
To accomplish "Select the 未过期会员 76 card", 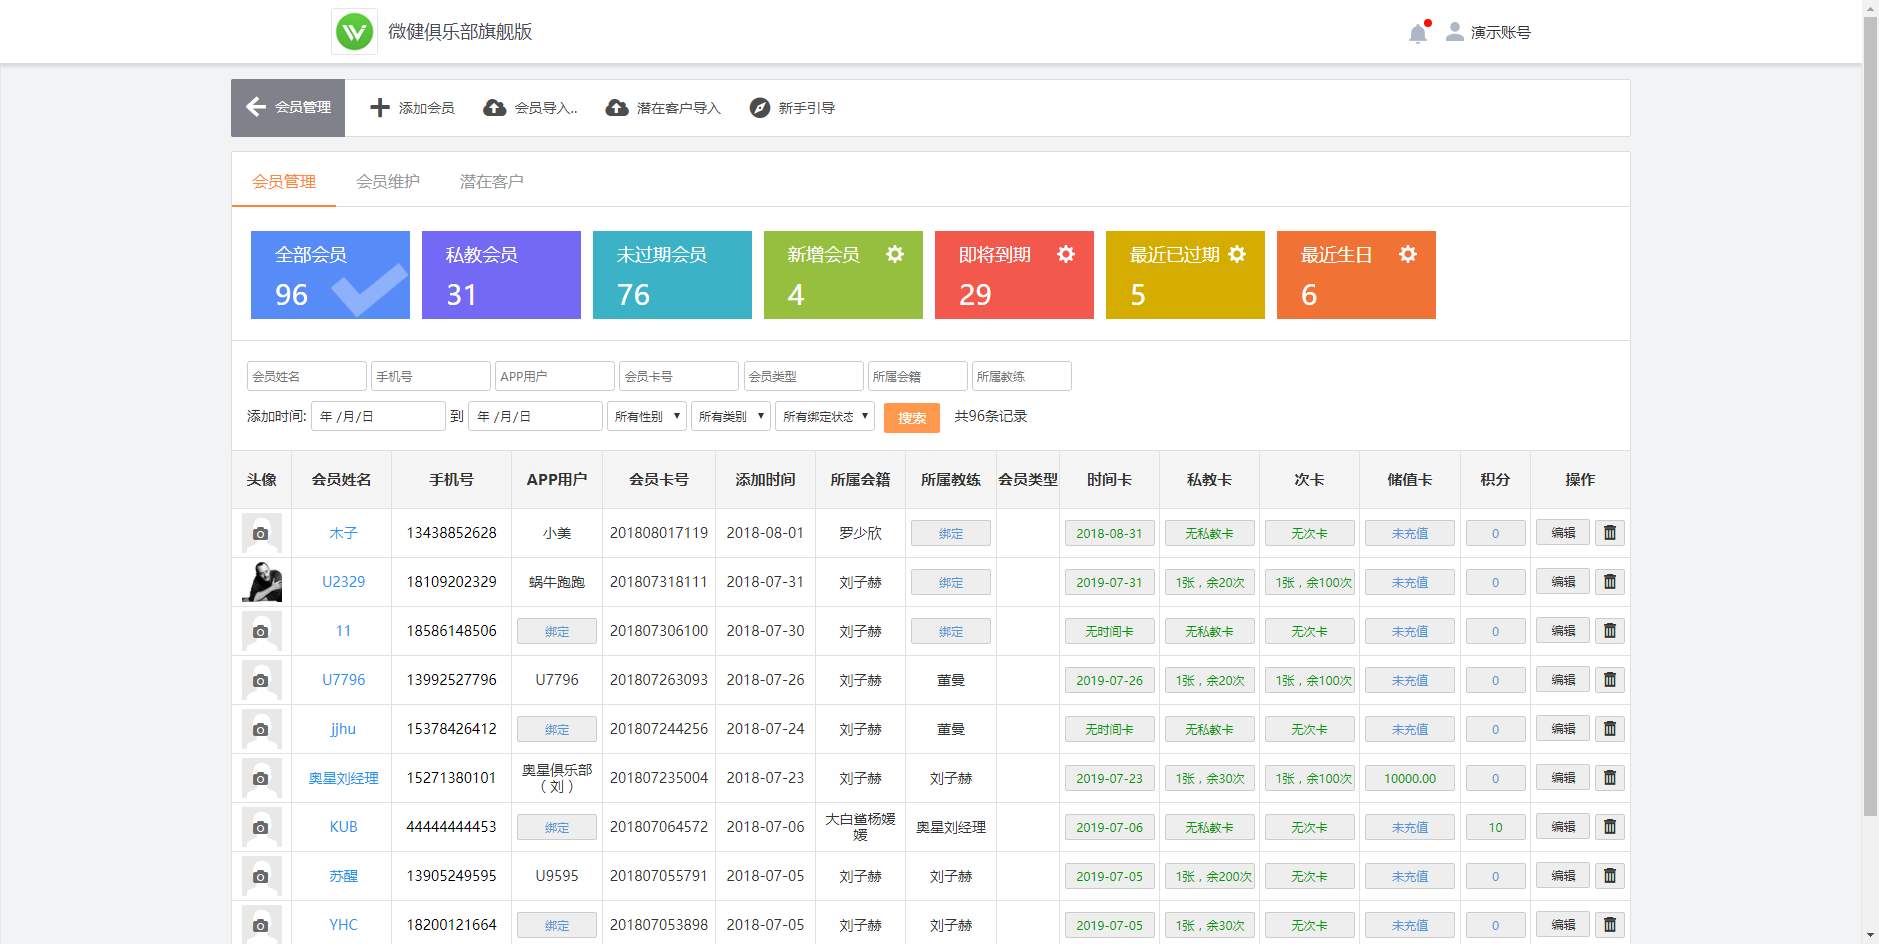I will [672, 275].
